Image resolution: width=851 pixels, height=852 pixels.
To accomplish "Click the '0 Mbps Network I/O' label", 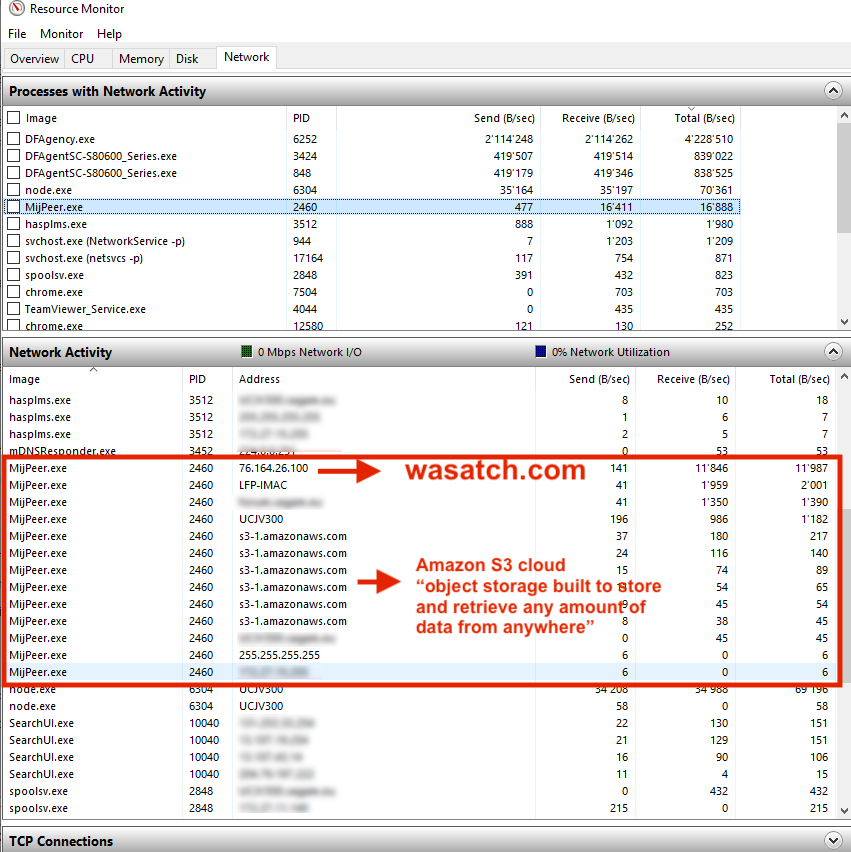I will pos(310,352).
